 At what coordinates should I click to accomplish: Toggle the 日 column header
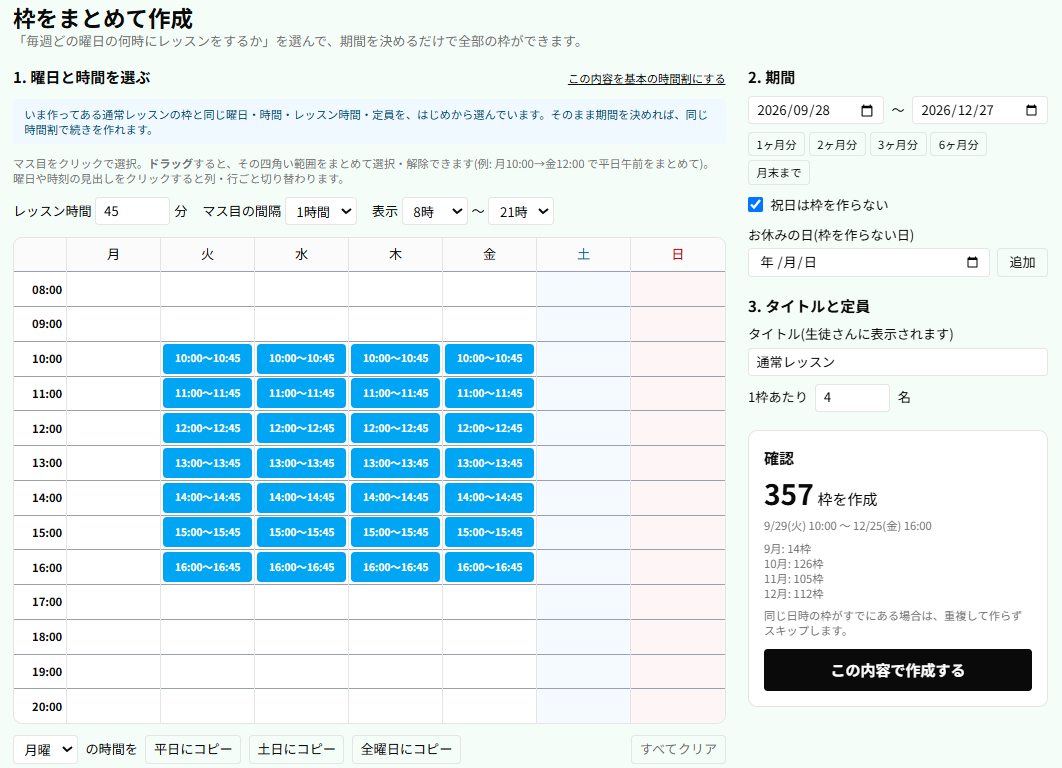click(677, 255)
